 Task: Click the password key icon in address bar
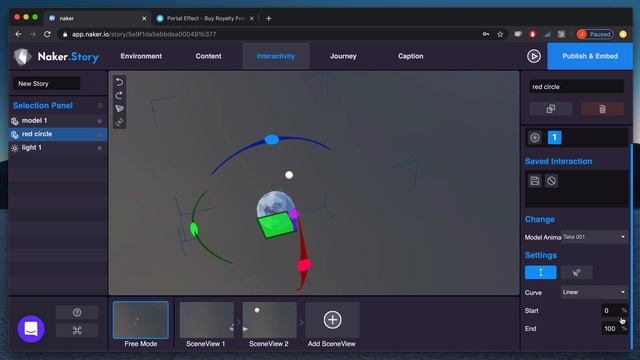(486, 34)
